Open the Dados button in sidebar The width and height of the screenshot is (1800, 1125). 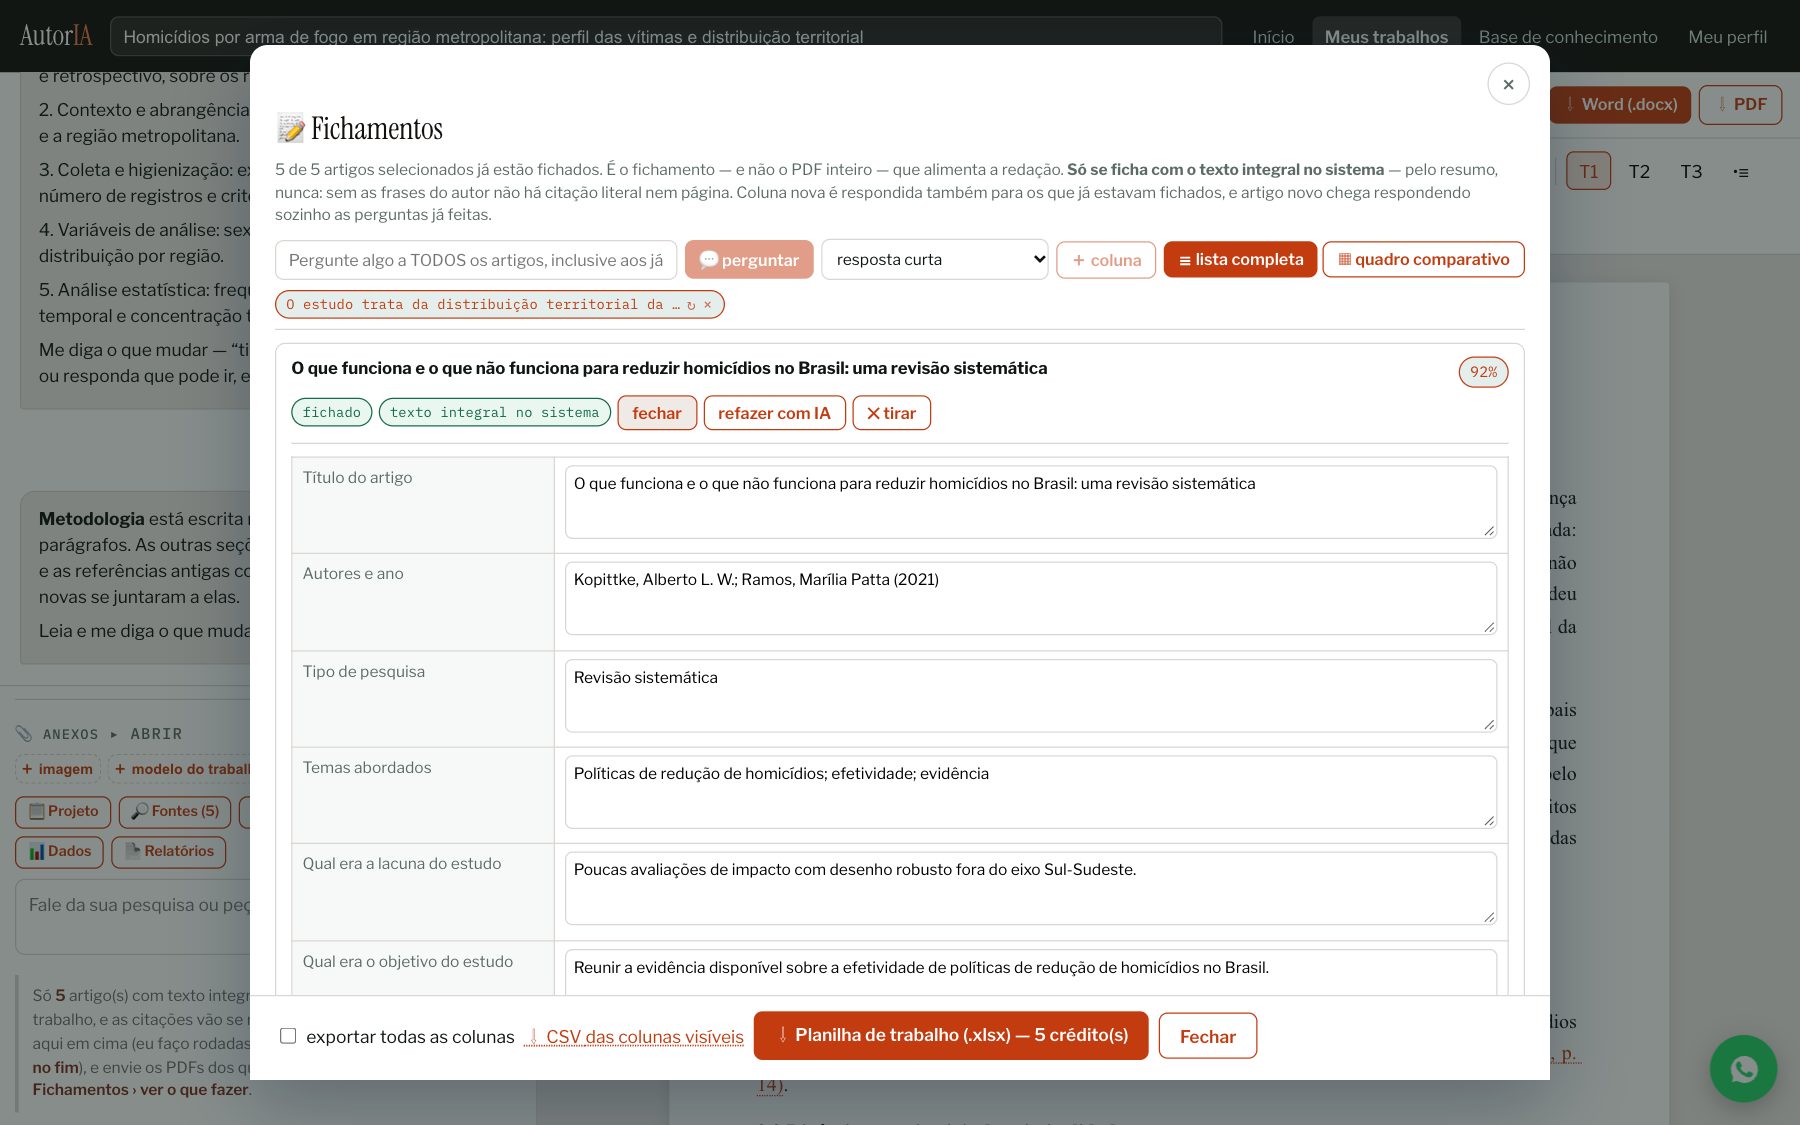60,851
